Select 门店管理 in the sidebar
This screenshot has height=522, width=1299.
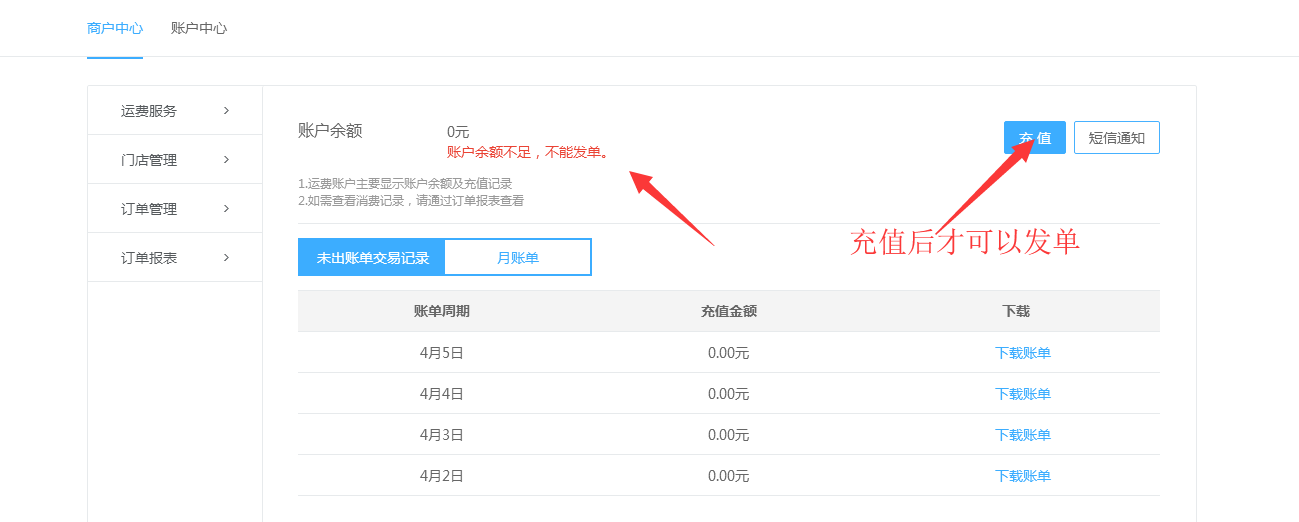[x=175, y=159]
